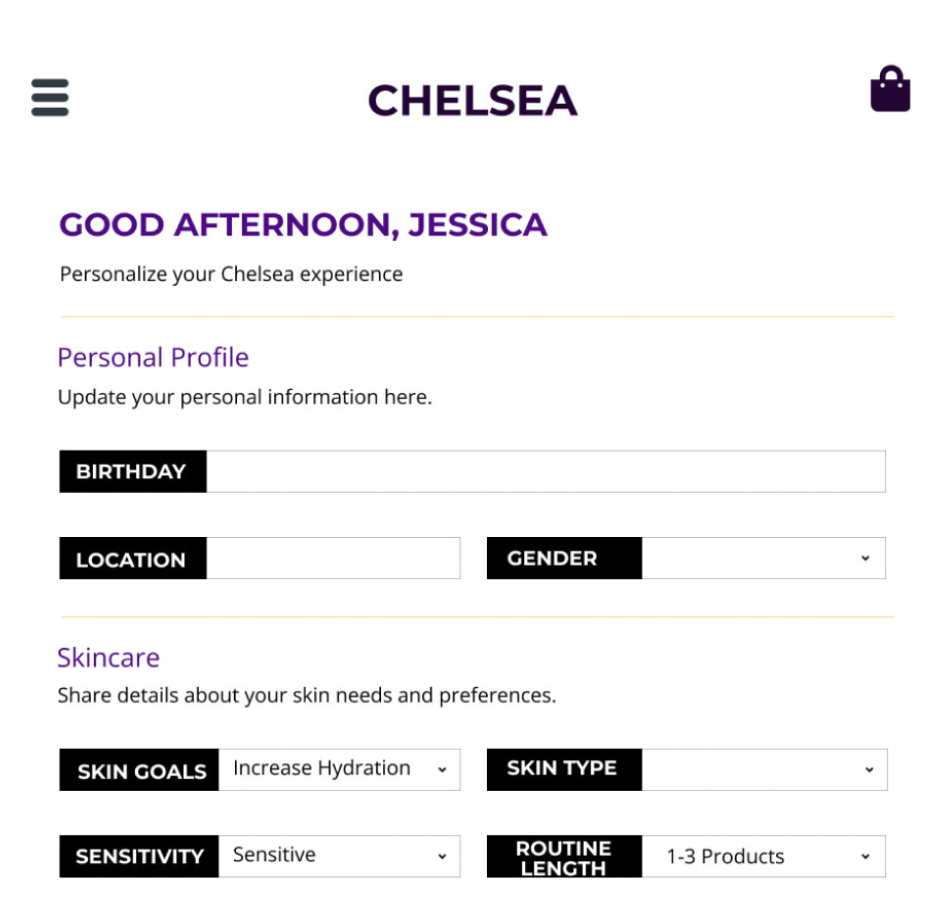Viewport: 939px width, 905px height.
Task: Open the Sensitivity dropdown set to Sensitive
Action: (x=340, y=856)
